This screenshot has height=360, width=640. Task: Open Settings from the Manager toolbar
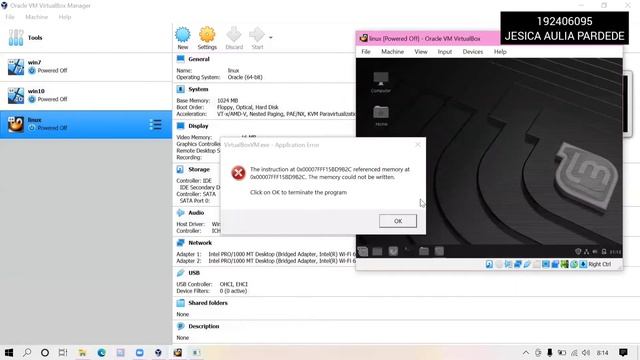click(207, 38)
